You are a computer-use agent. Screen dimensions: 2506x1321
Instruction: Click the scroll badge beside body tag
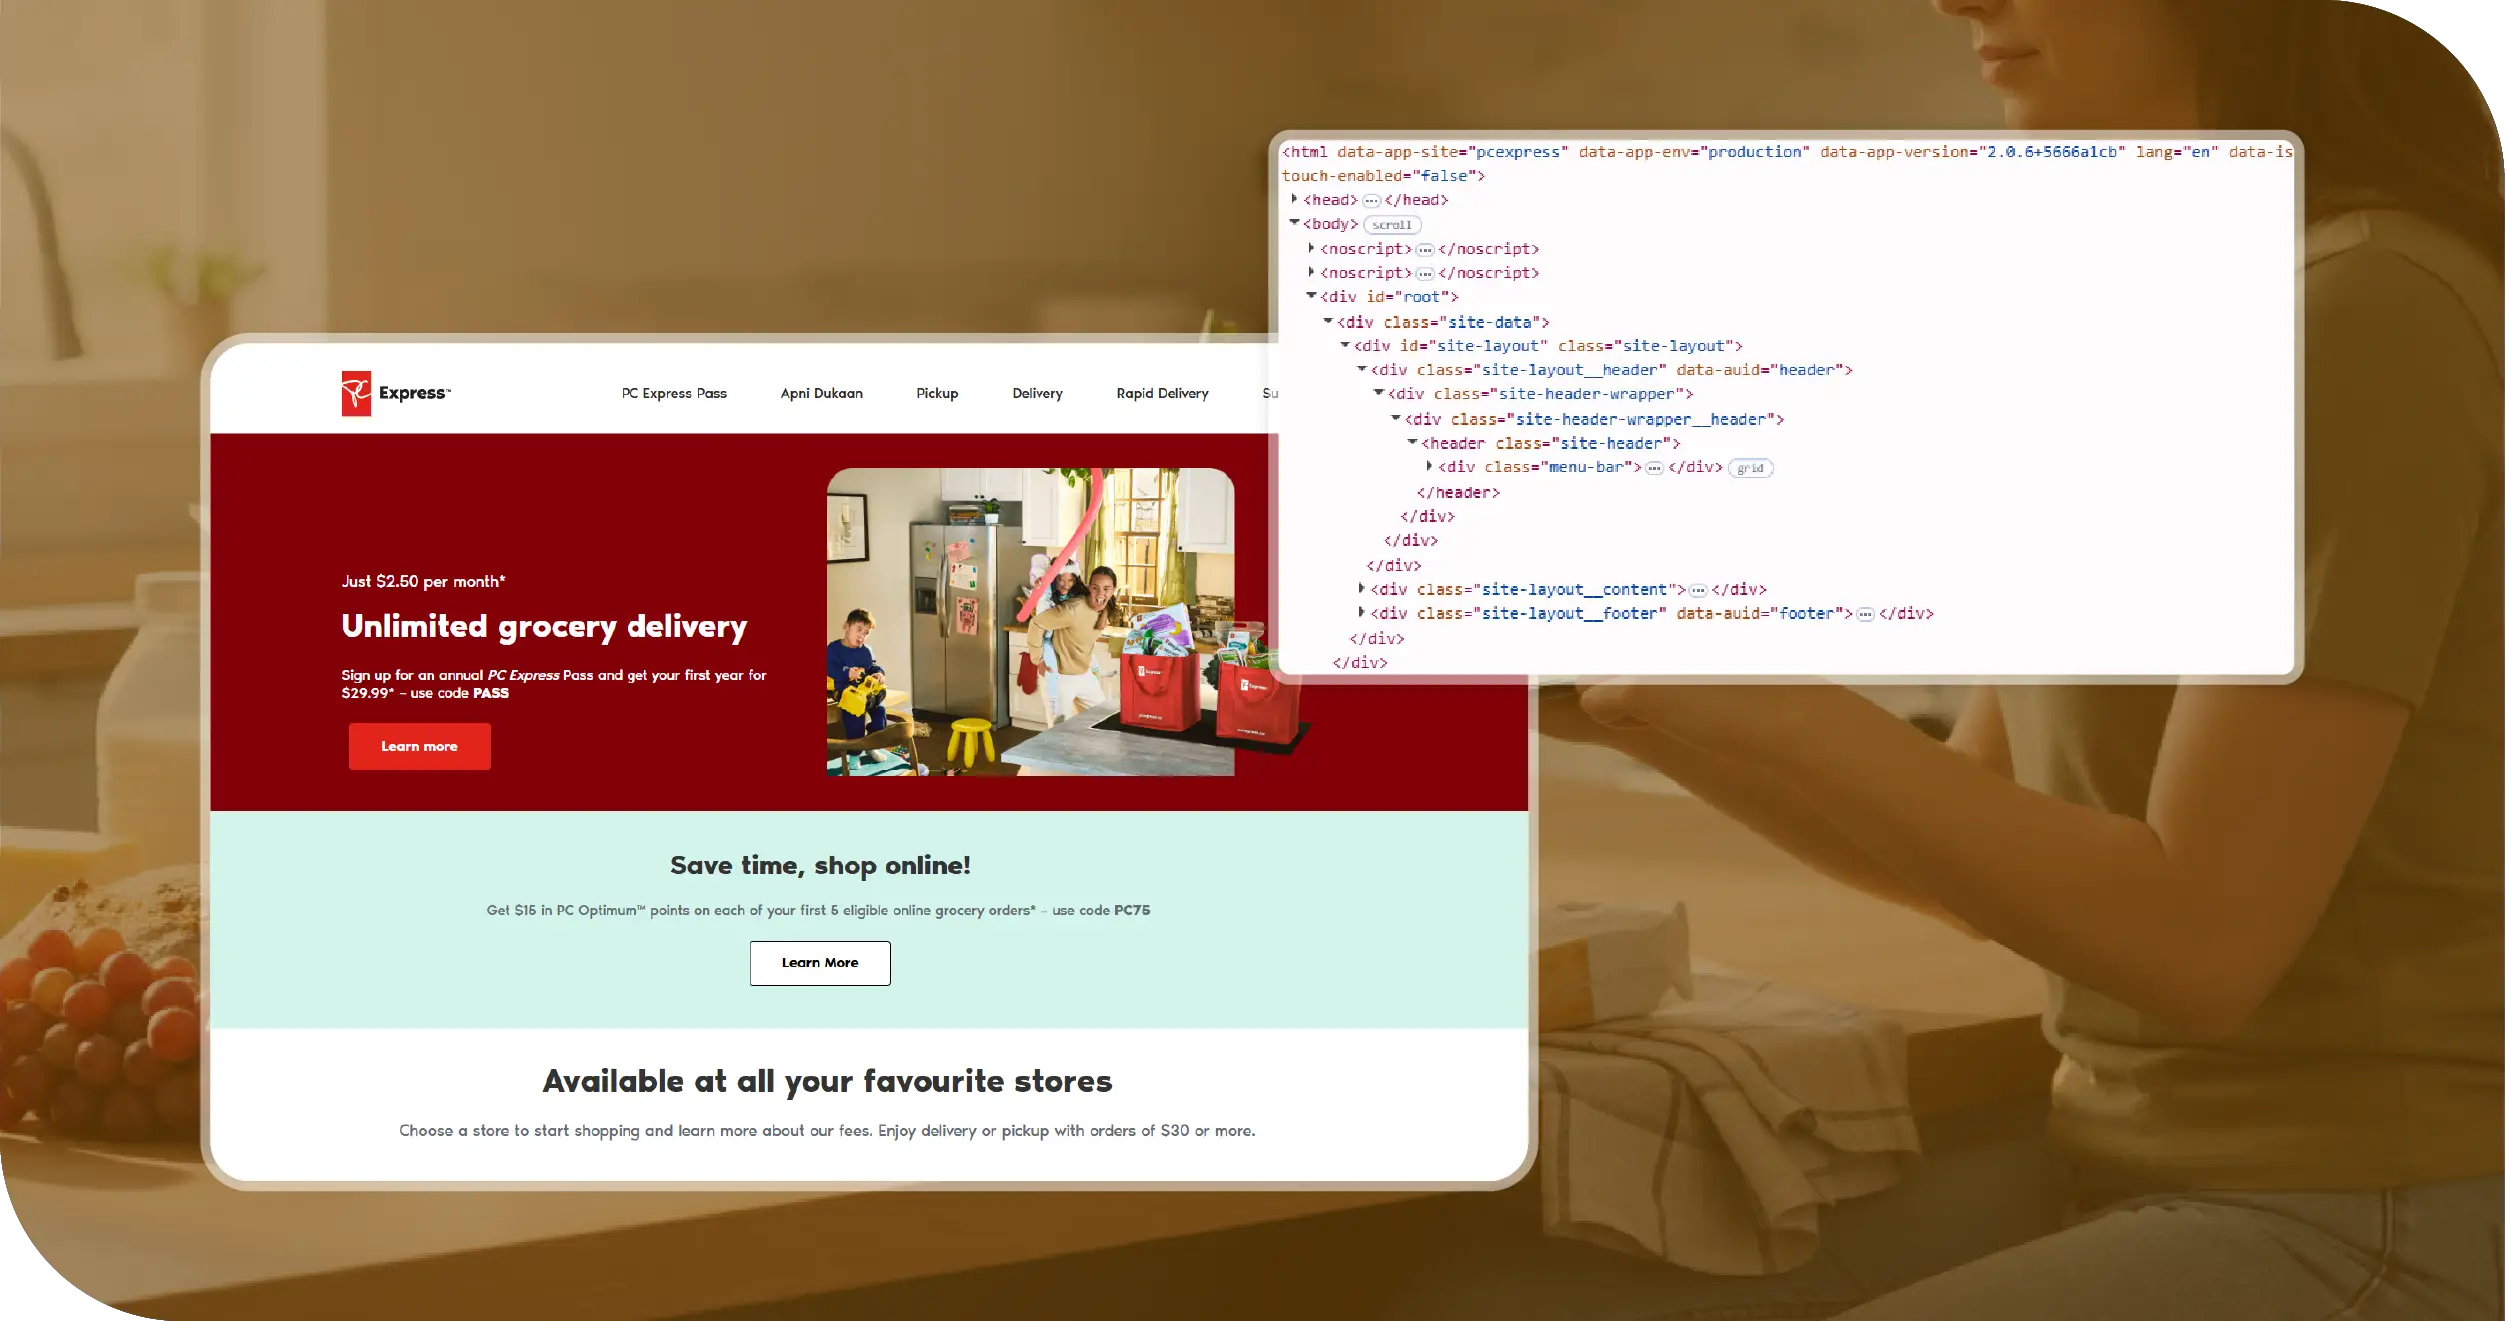[x=1391, y=225]
